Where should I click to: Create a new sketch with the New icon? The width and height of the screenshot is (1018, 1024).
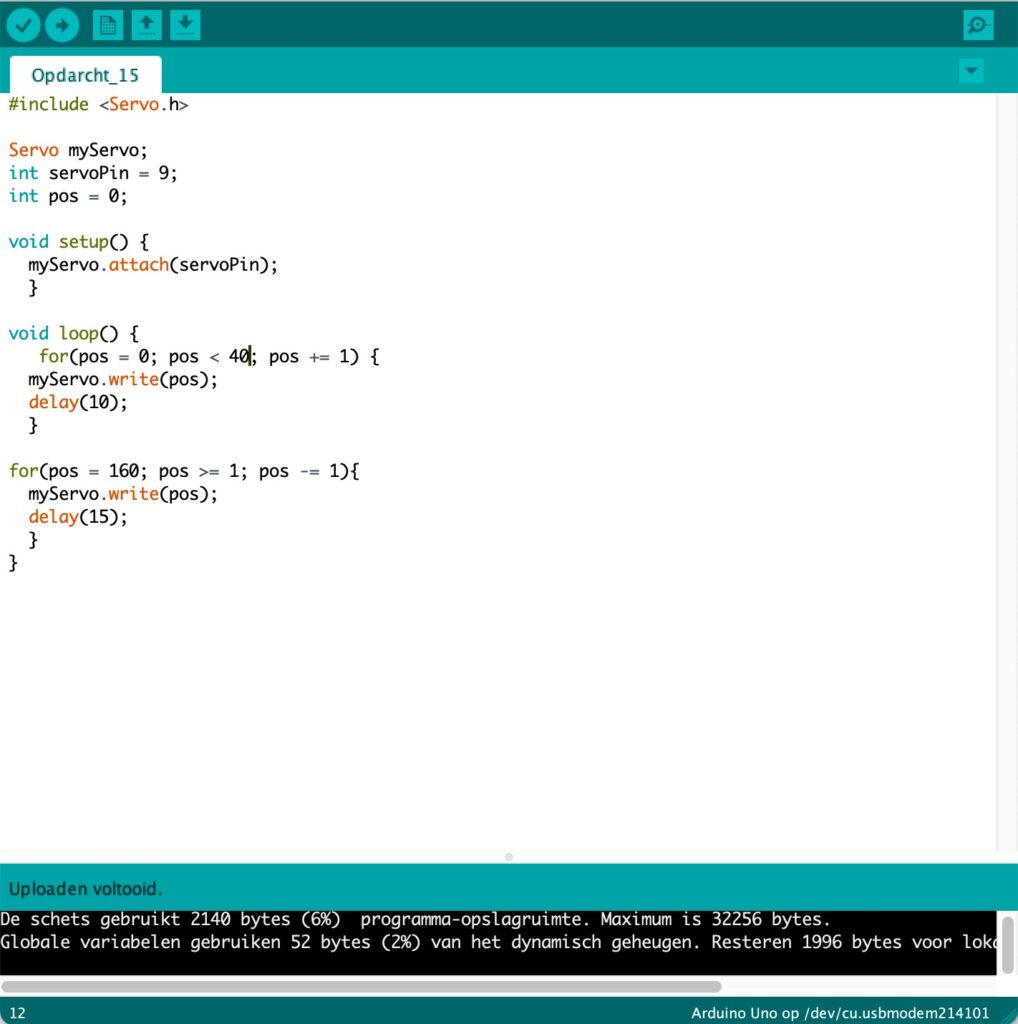pos(108,25)
